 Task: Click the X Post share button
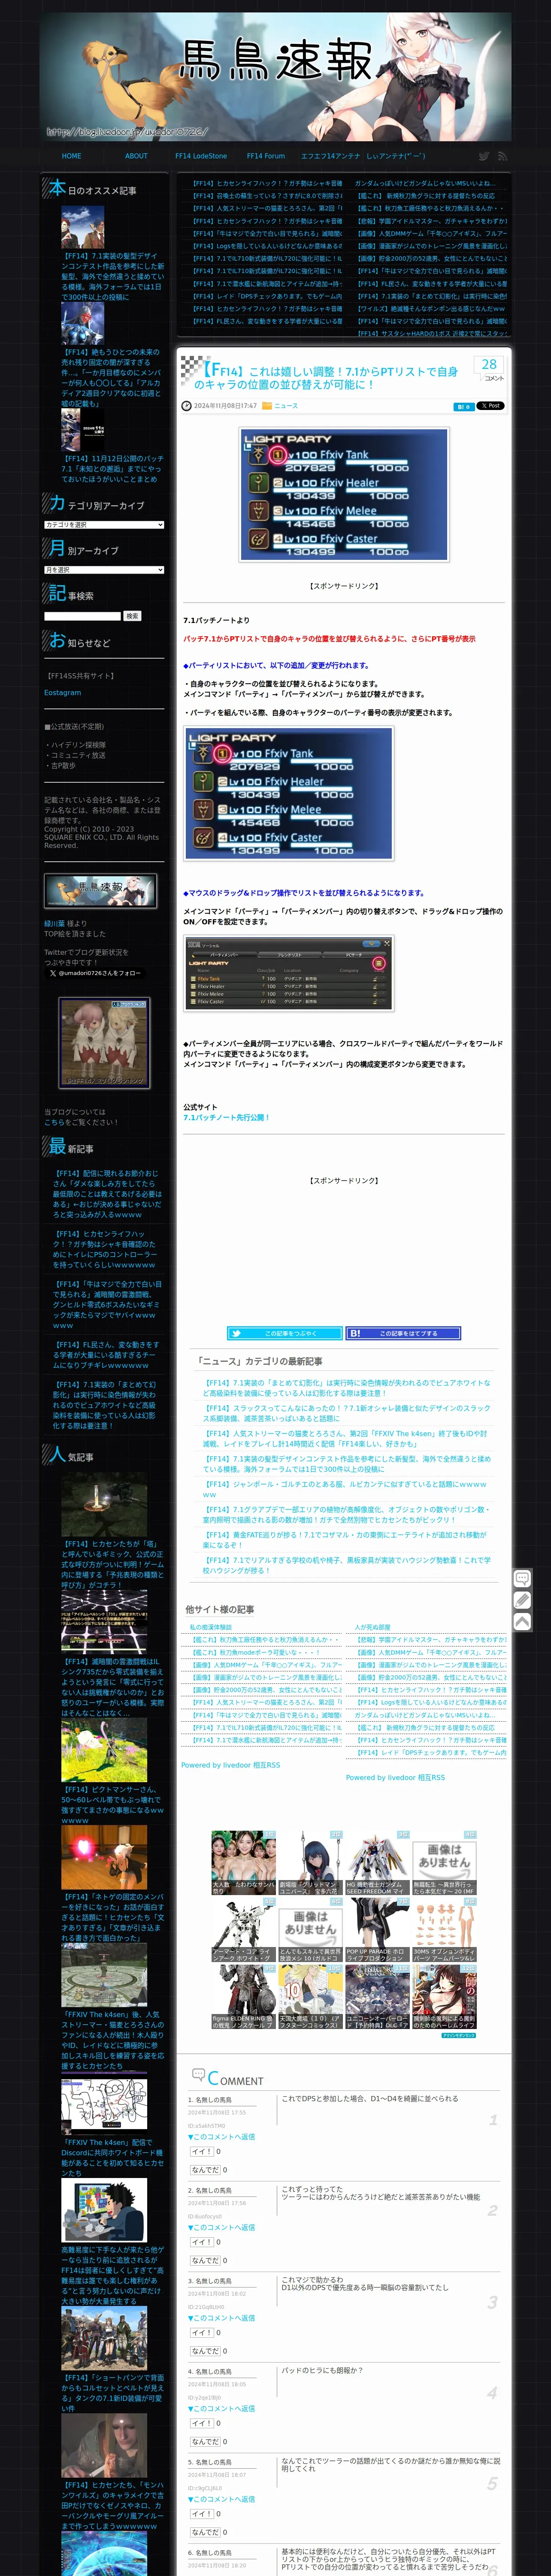point(490,406)
